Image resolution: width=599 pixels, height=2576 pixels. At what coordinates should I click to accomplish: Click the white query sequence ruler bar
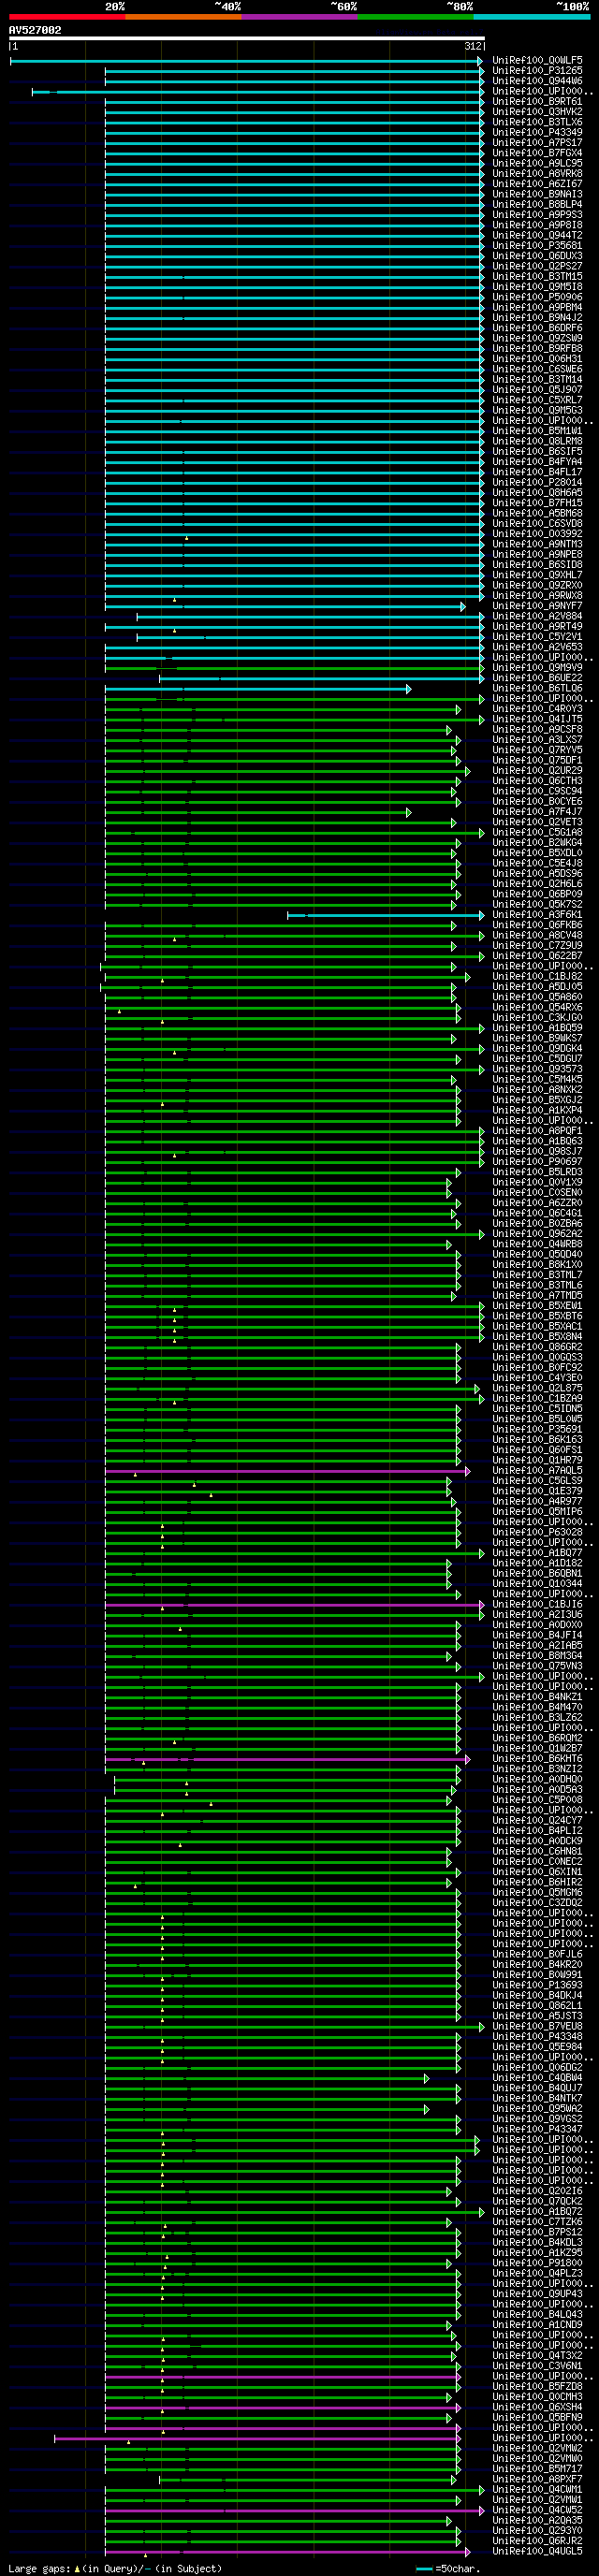[x=247, y=38]
